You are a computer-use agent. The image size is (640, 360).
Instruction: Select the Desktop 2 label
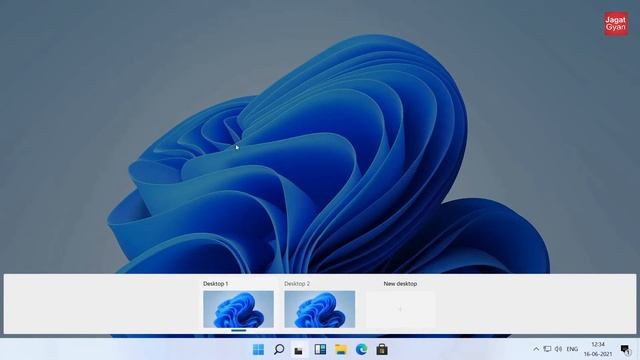[297, 284]
